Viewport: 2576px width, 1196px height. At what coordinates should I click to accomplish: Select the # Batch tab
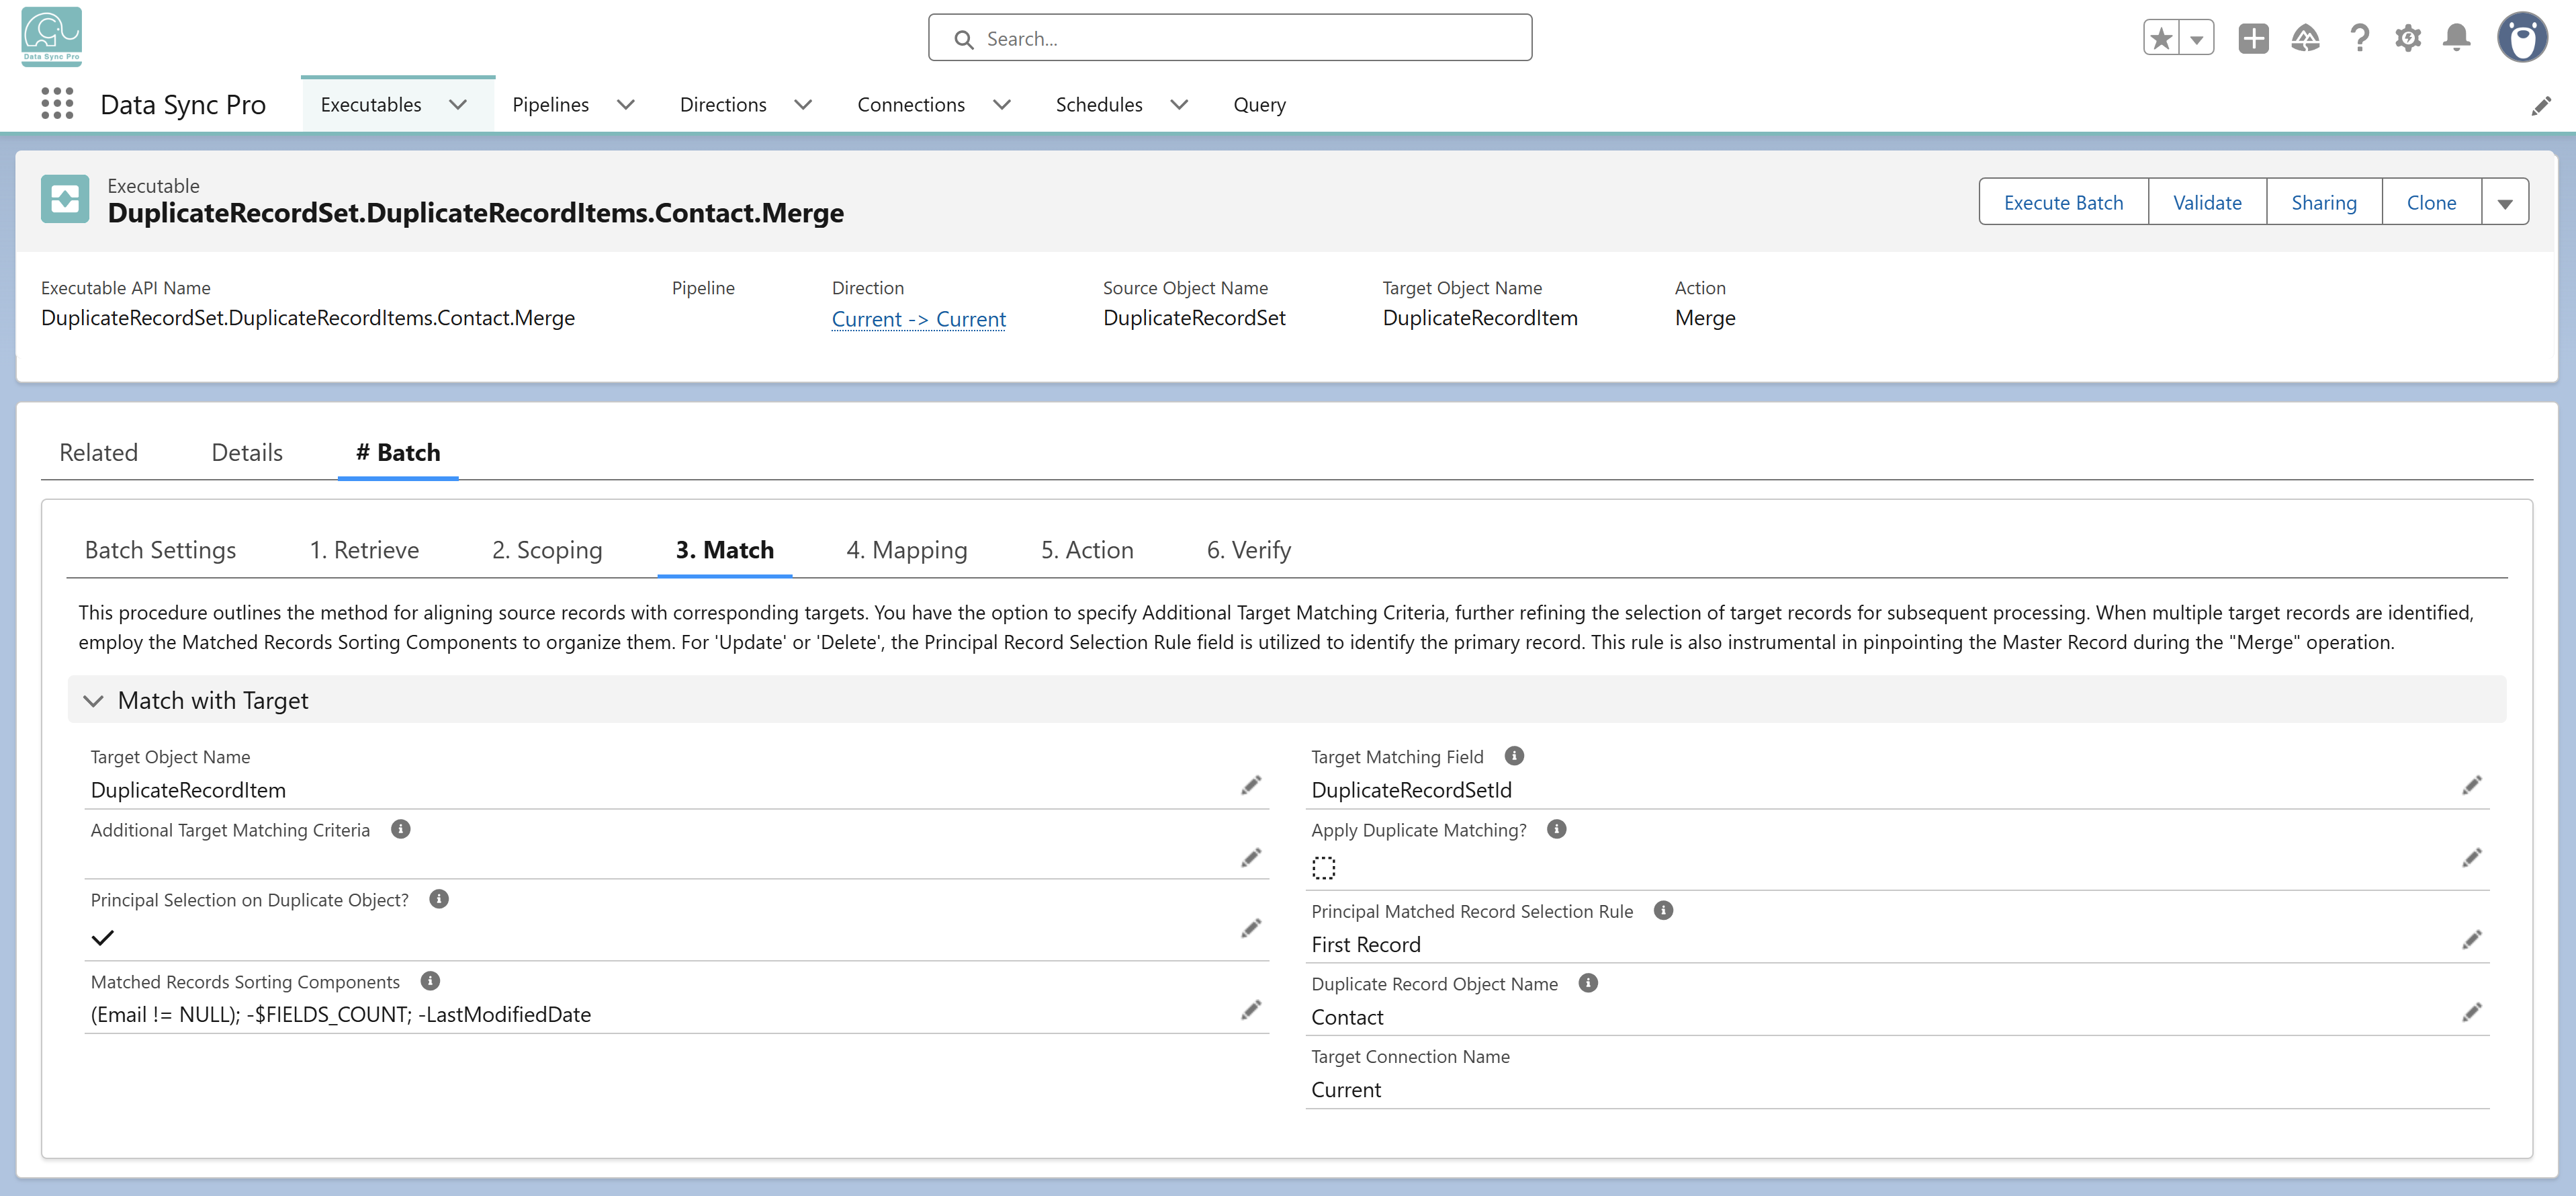click(398, 453)
